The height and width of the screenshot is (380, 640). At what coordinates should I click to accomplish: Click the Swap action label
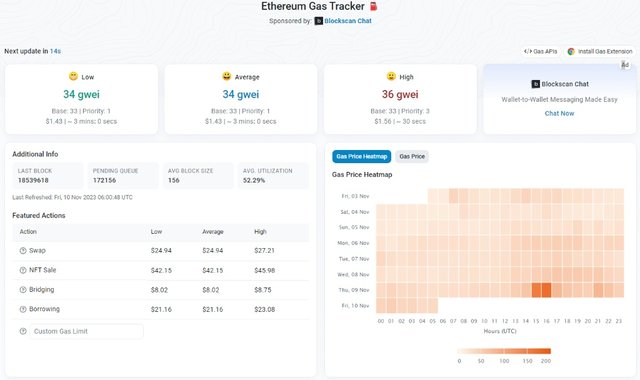[37, 251]
